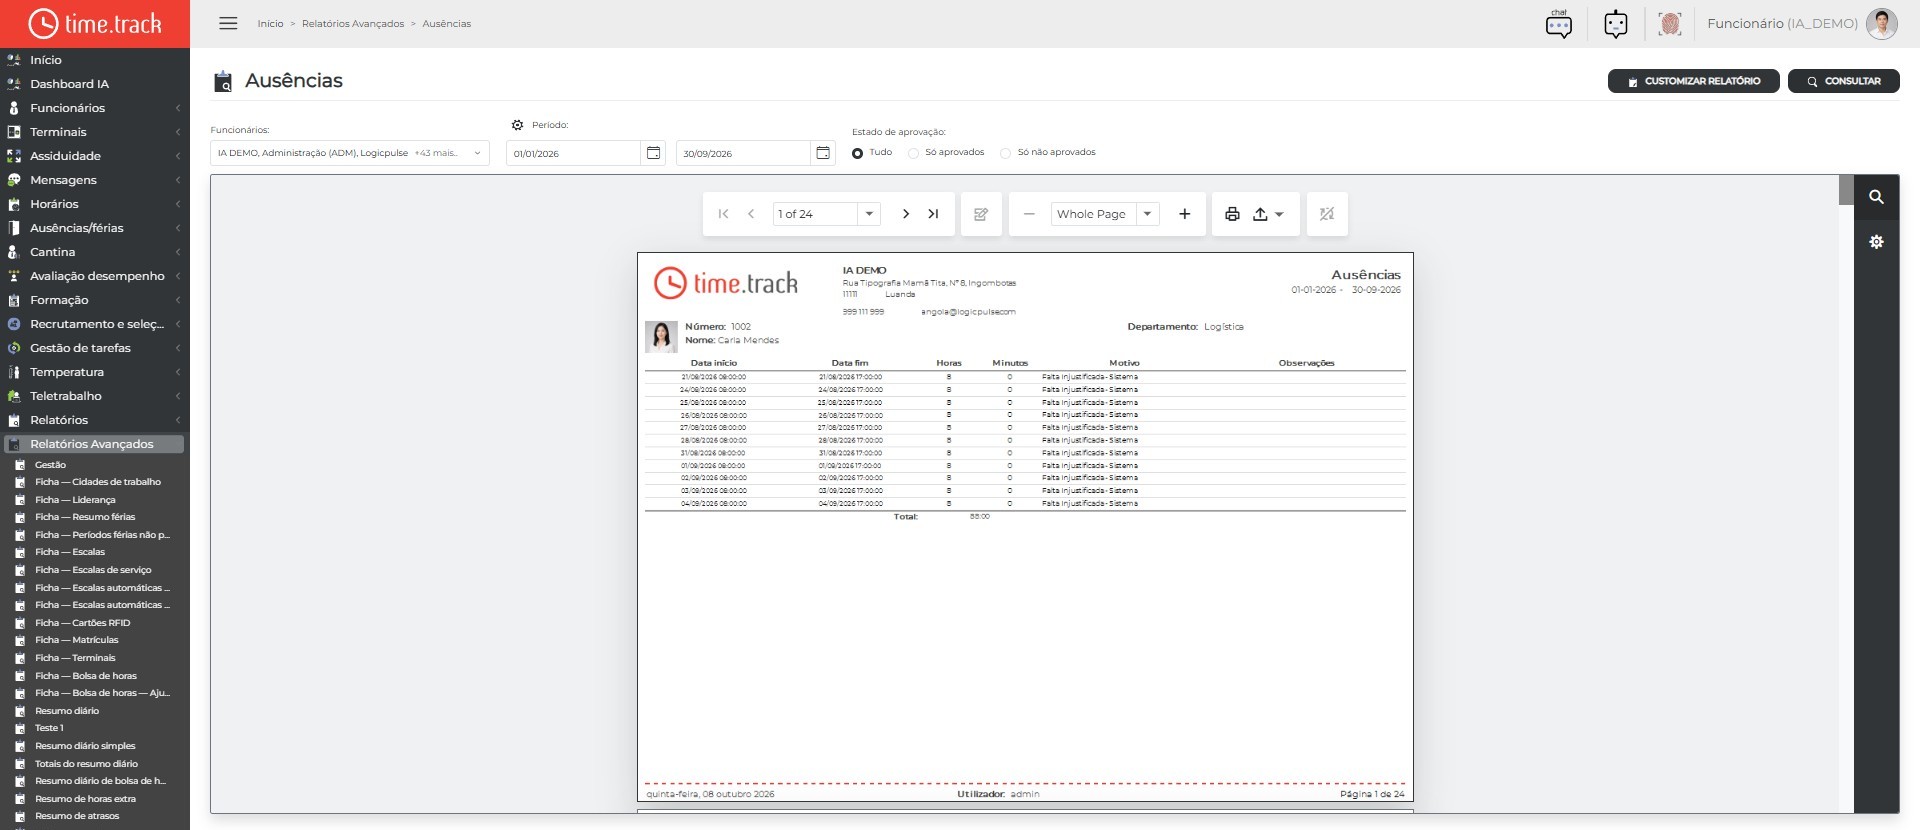Expand the Ausências/férias sidebar menu
The height and width of the screenshot is (830, 1920).
(x=95, y=228)
